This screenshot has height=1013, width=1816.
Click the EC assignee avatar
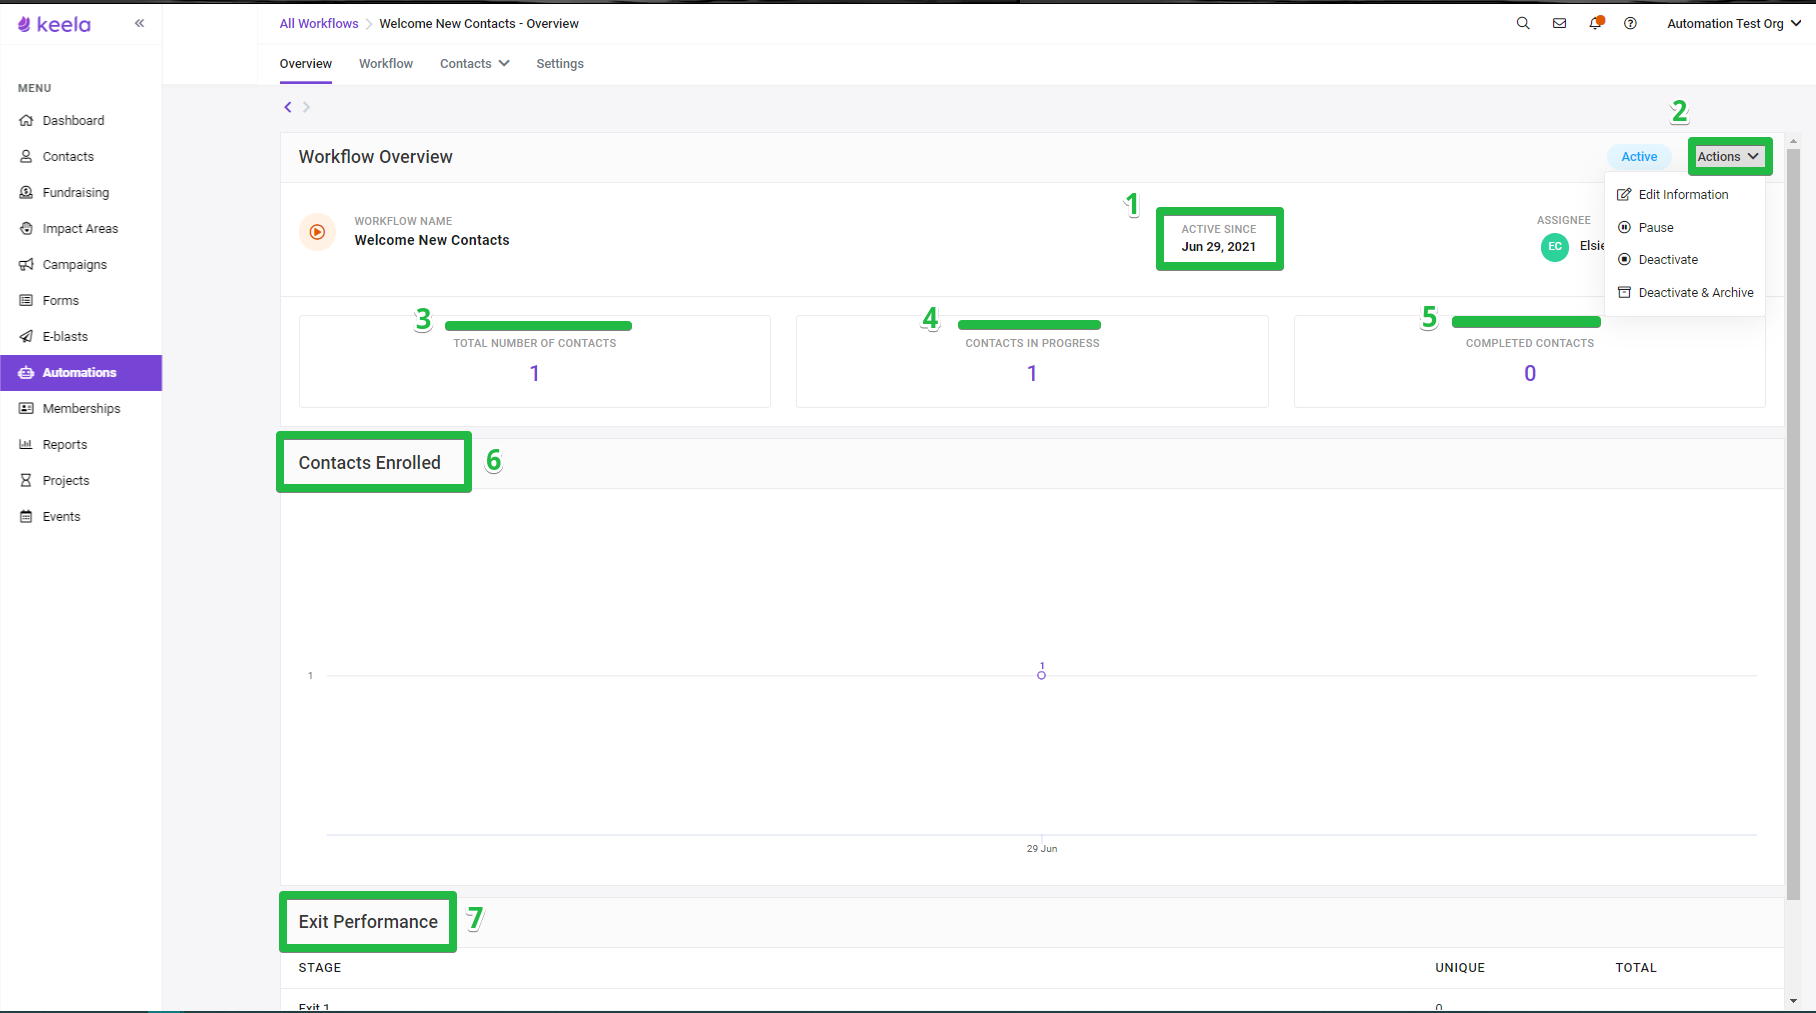[x=1555, y=246]
